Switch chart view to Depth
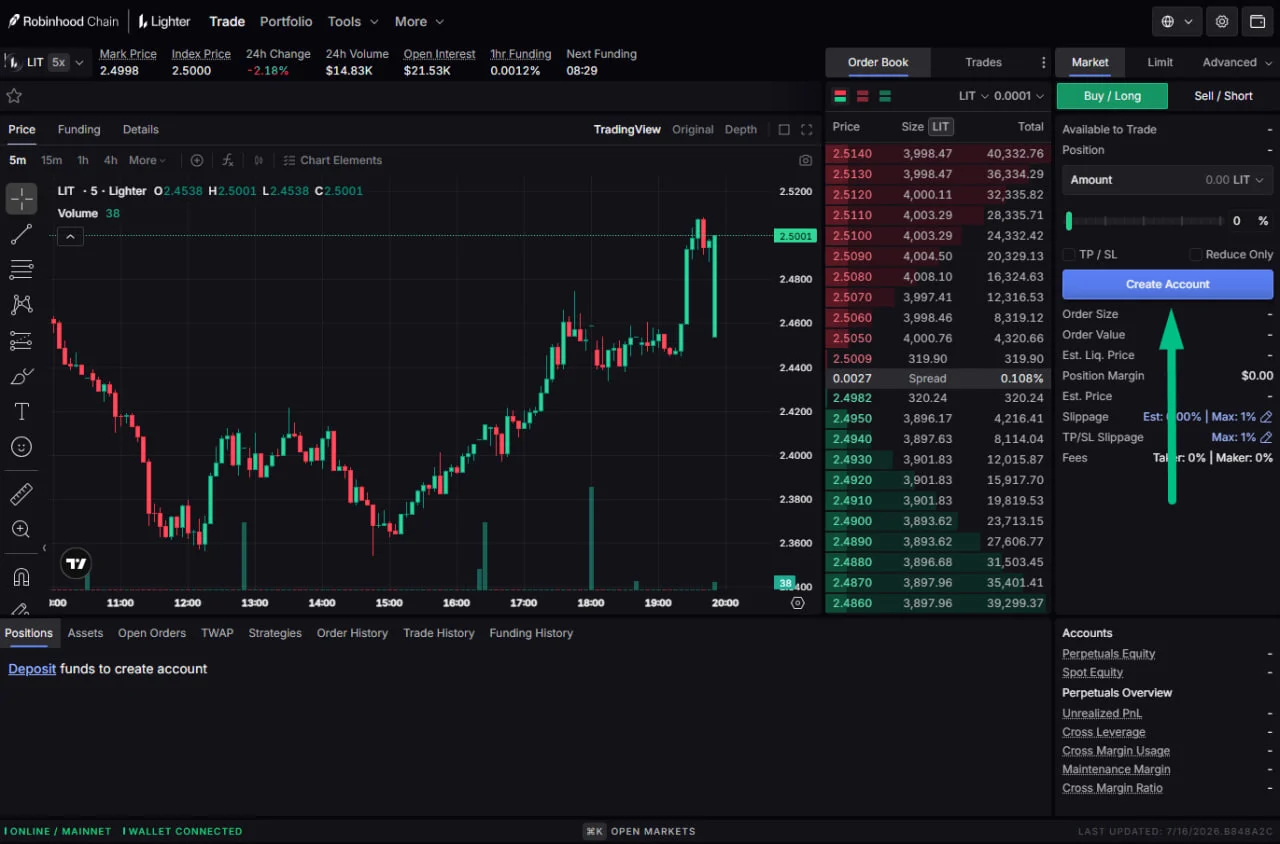 click(741, 130)
